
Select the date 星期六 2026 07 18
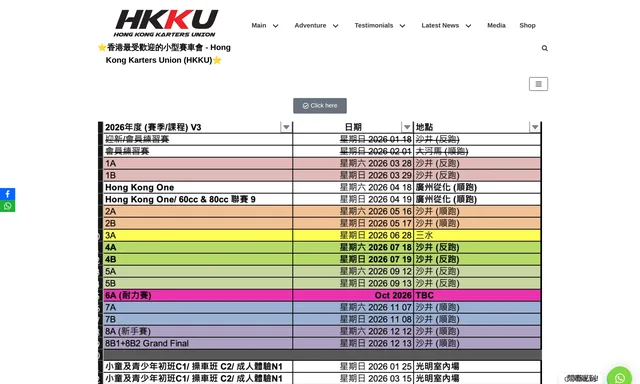(353, 247)
